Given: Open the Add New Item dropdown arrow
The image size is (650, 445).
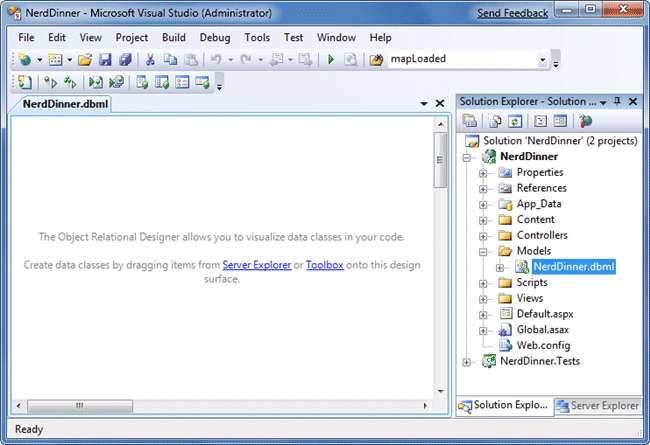Looking at the screenshot, I should (70, 60).
